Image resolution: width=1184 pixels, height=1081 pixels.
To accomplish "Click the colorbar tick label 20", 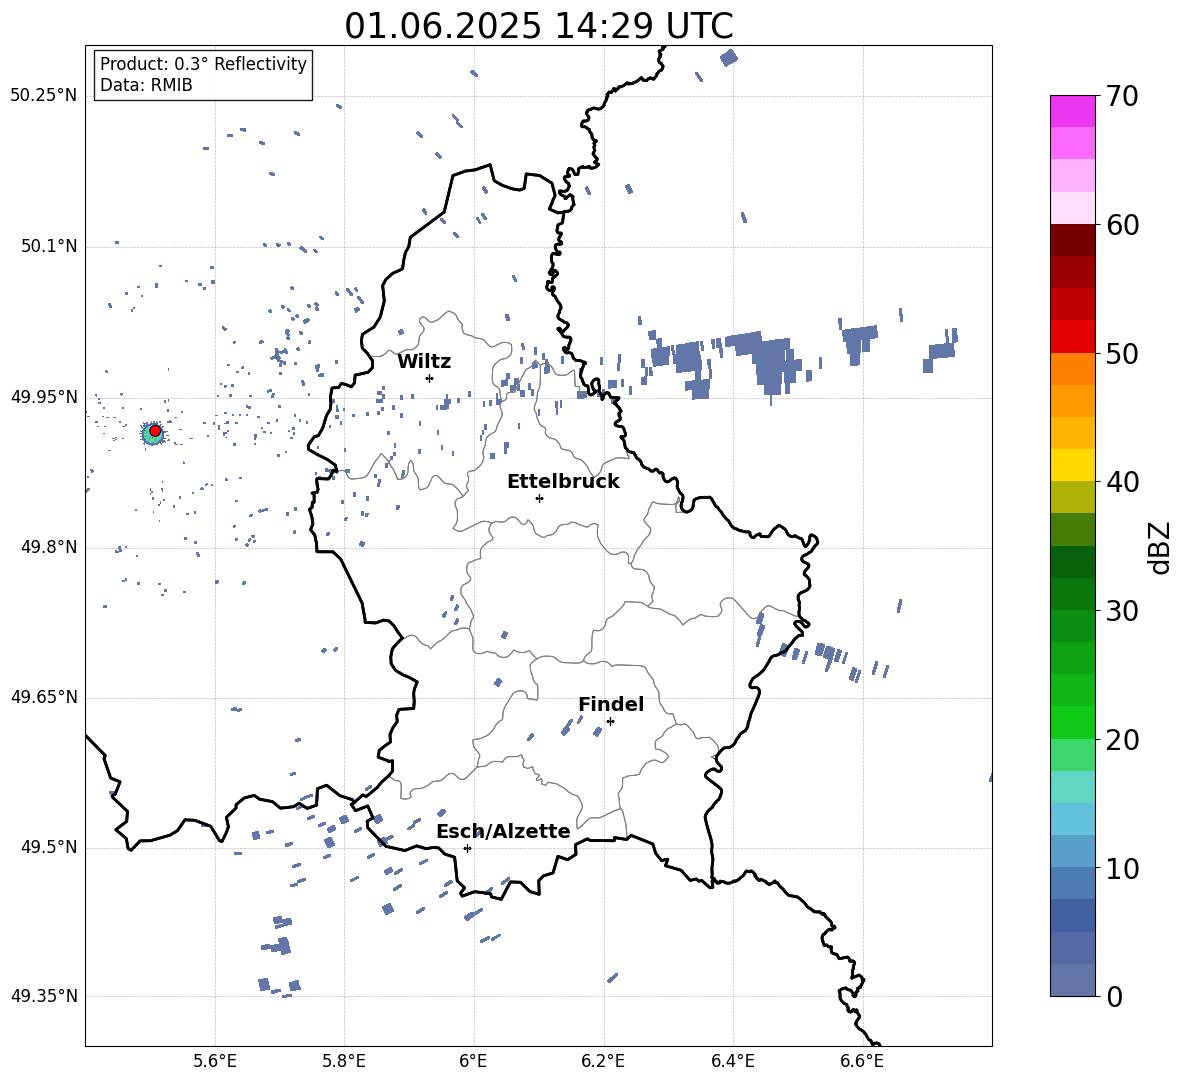I will click(x=1122, y=740).
